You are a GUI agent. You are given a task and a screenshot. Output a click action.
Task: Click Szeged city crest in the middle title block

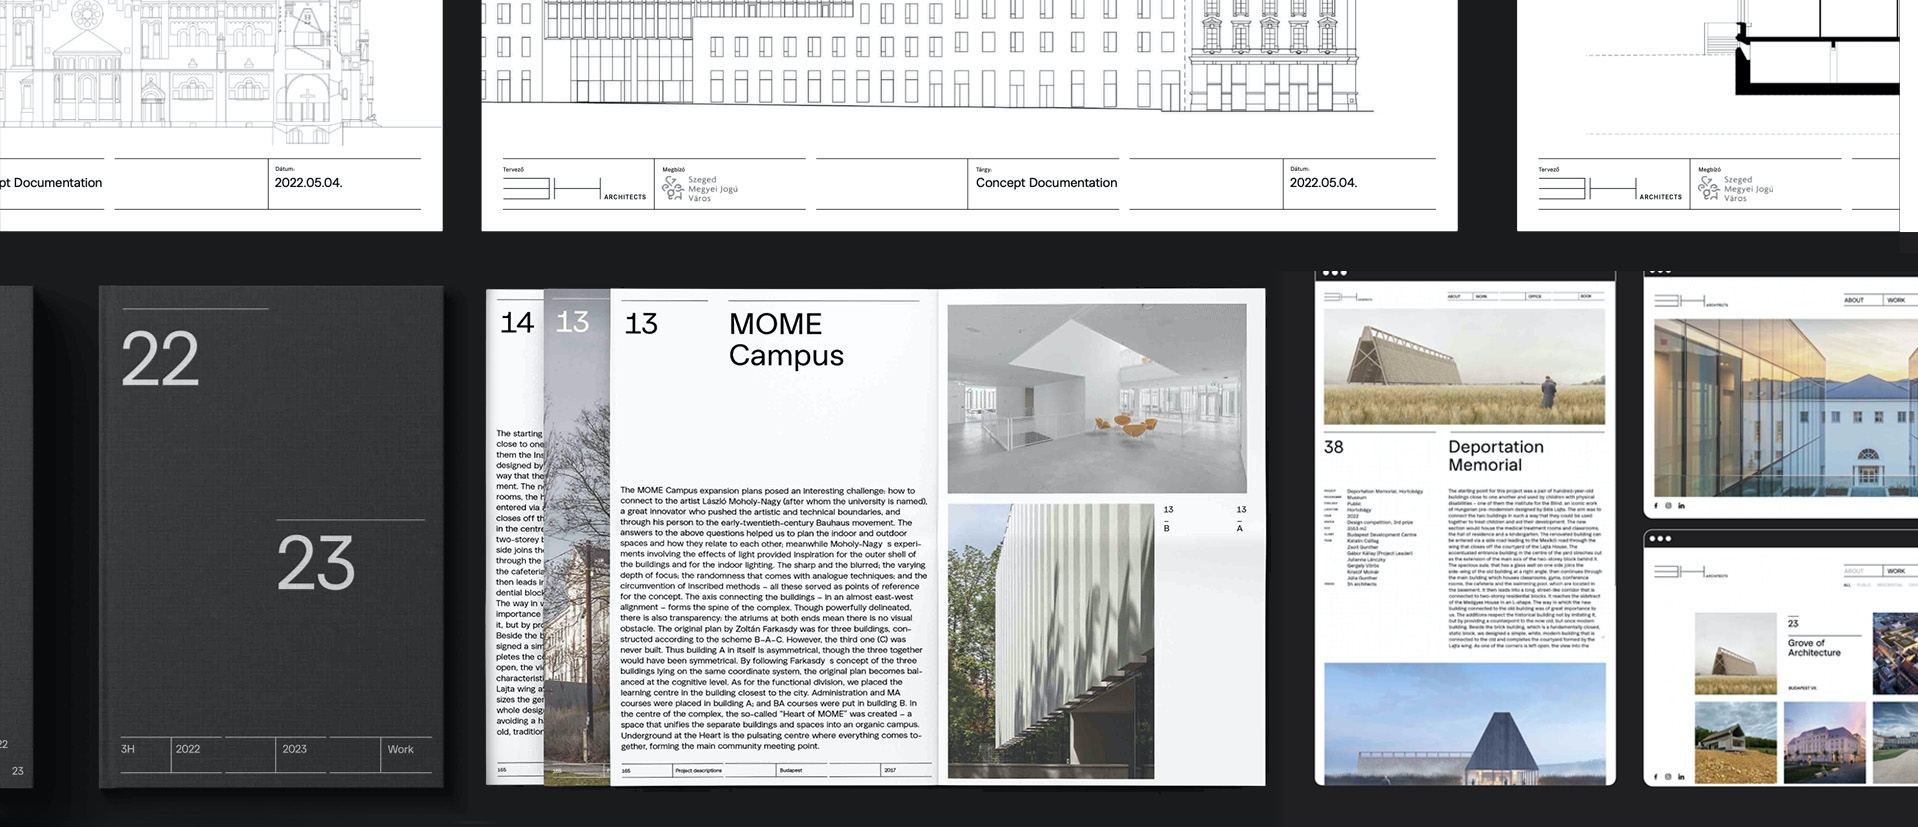coord(672,188)
